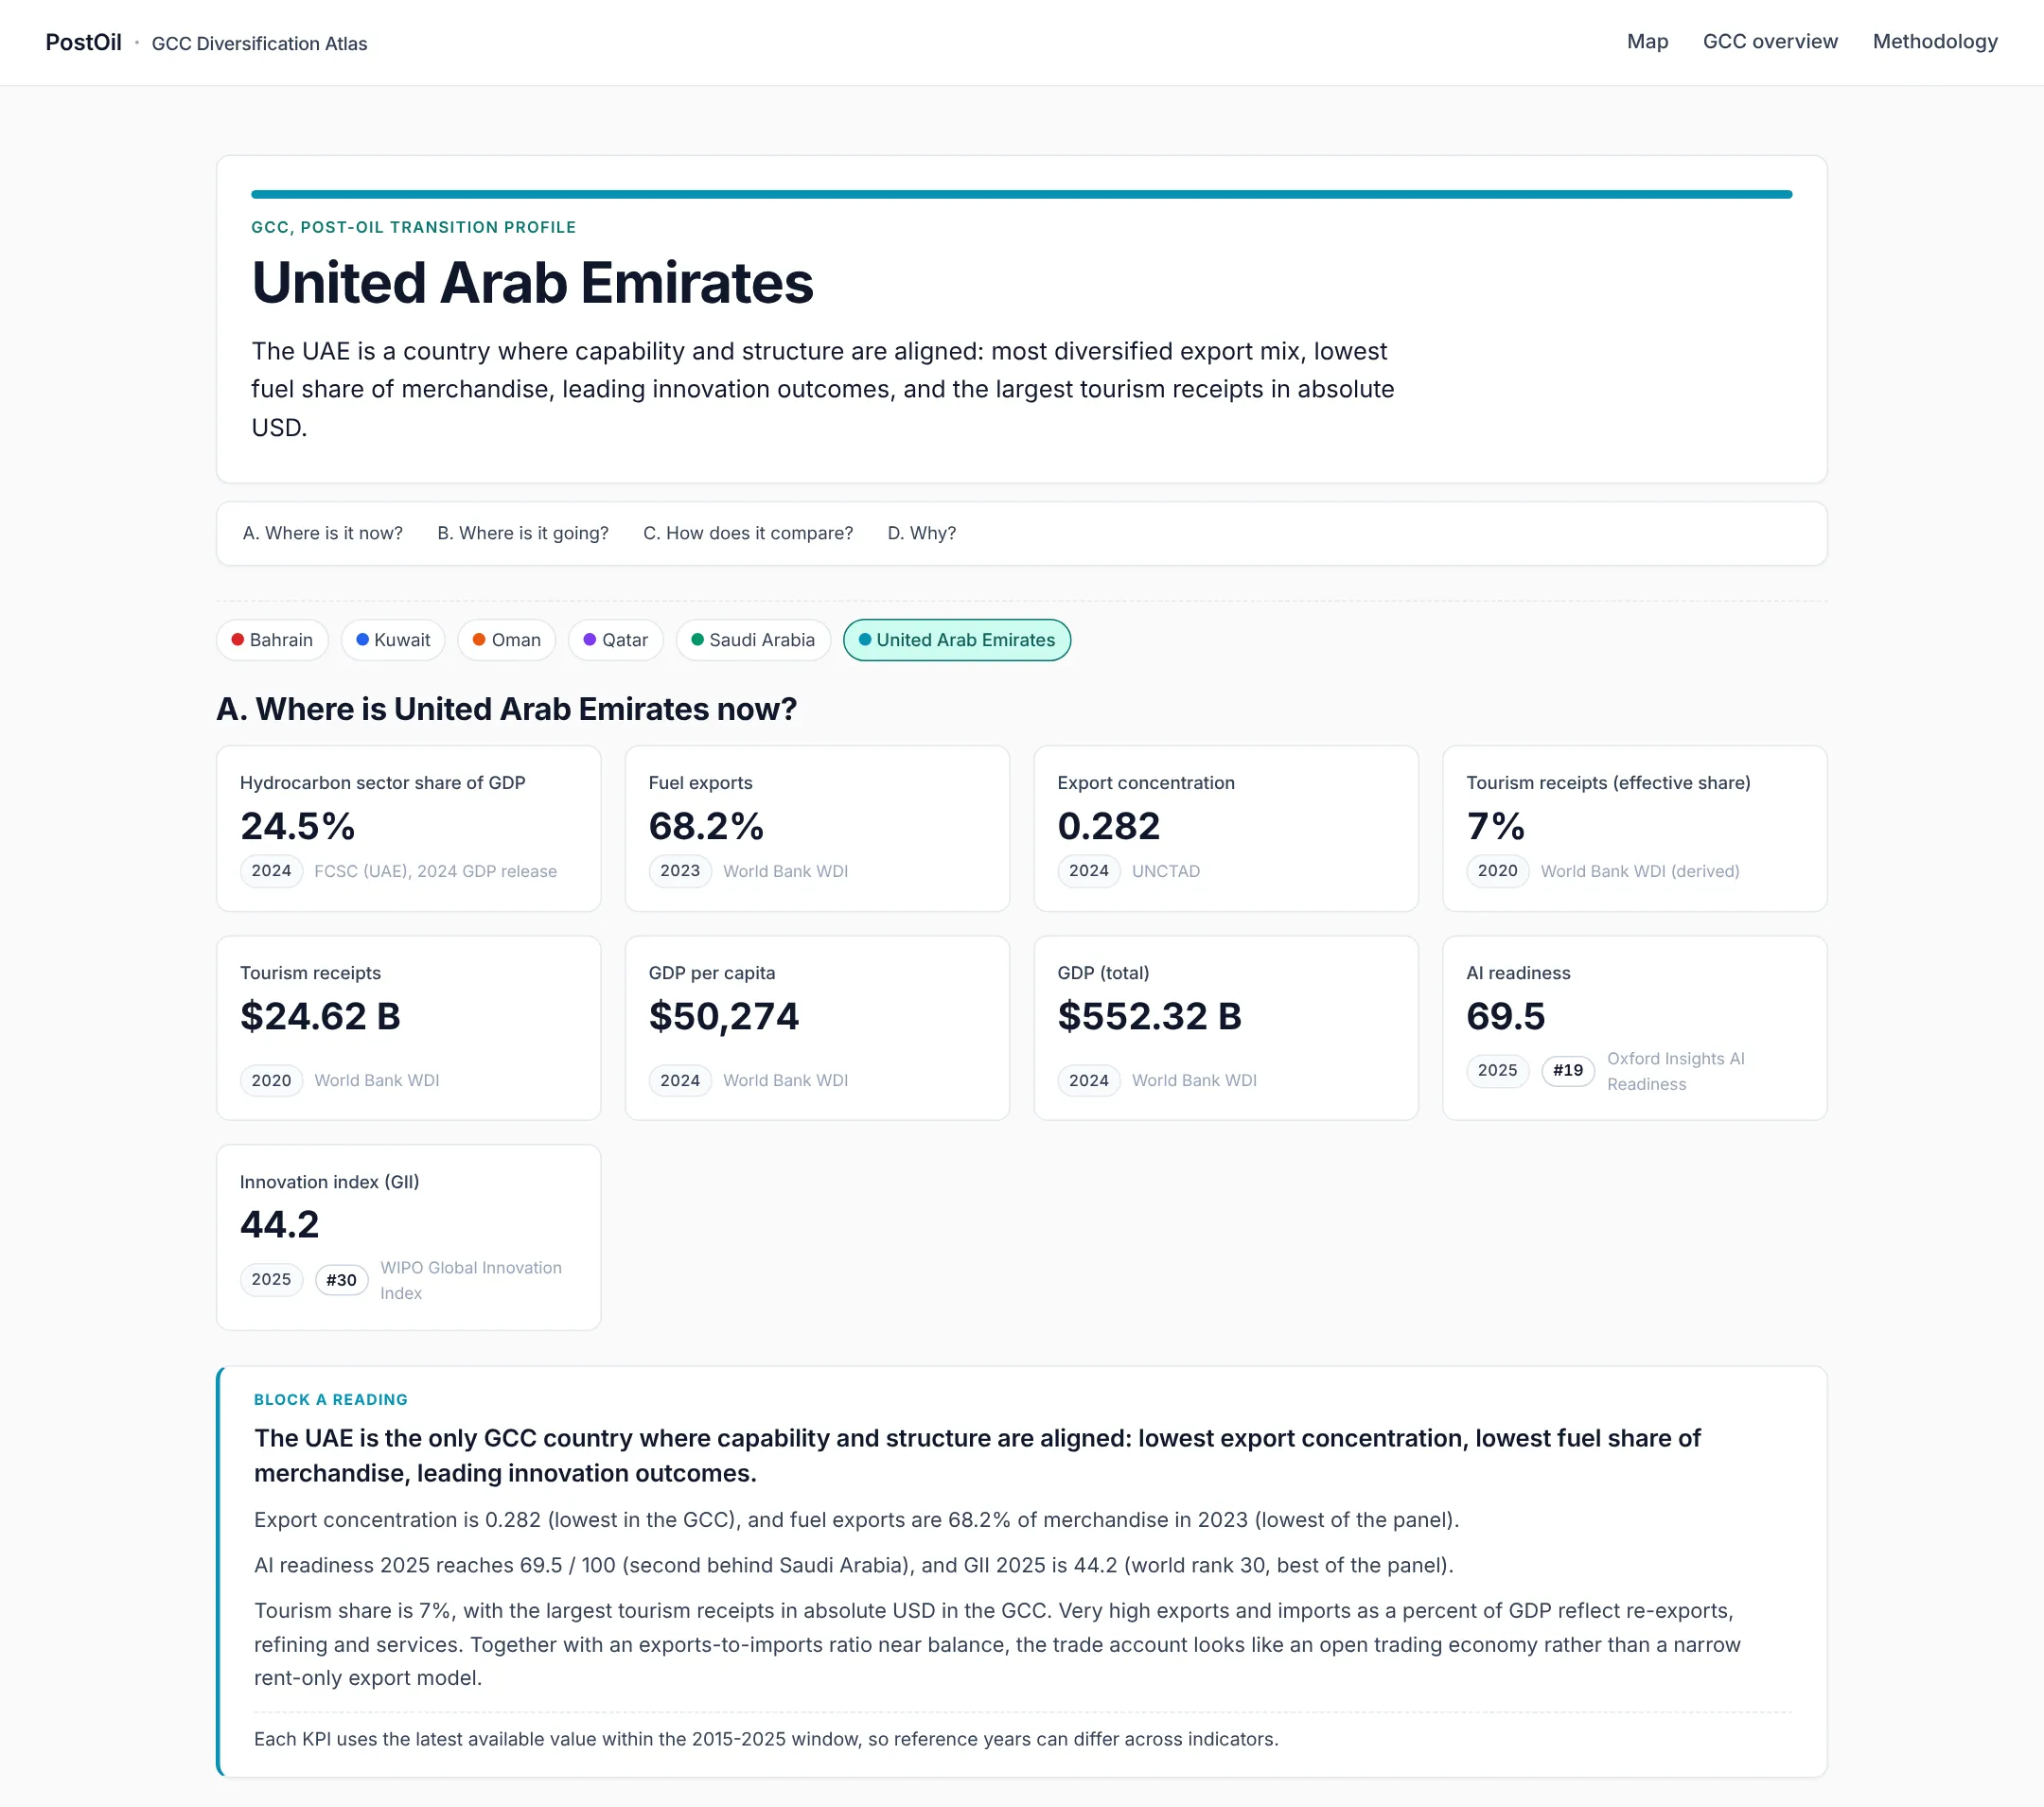The image size is (2044, 1807).
Task: Jump to section A. Where is it now?
Action: pos(322,533)
